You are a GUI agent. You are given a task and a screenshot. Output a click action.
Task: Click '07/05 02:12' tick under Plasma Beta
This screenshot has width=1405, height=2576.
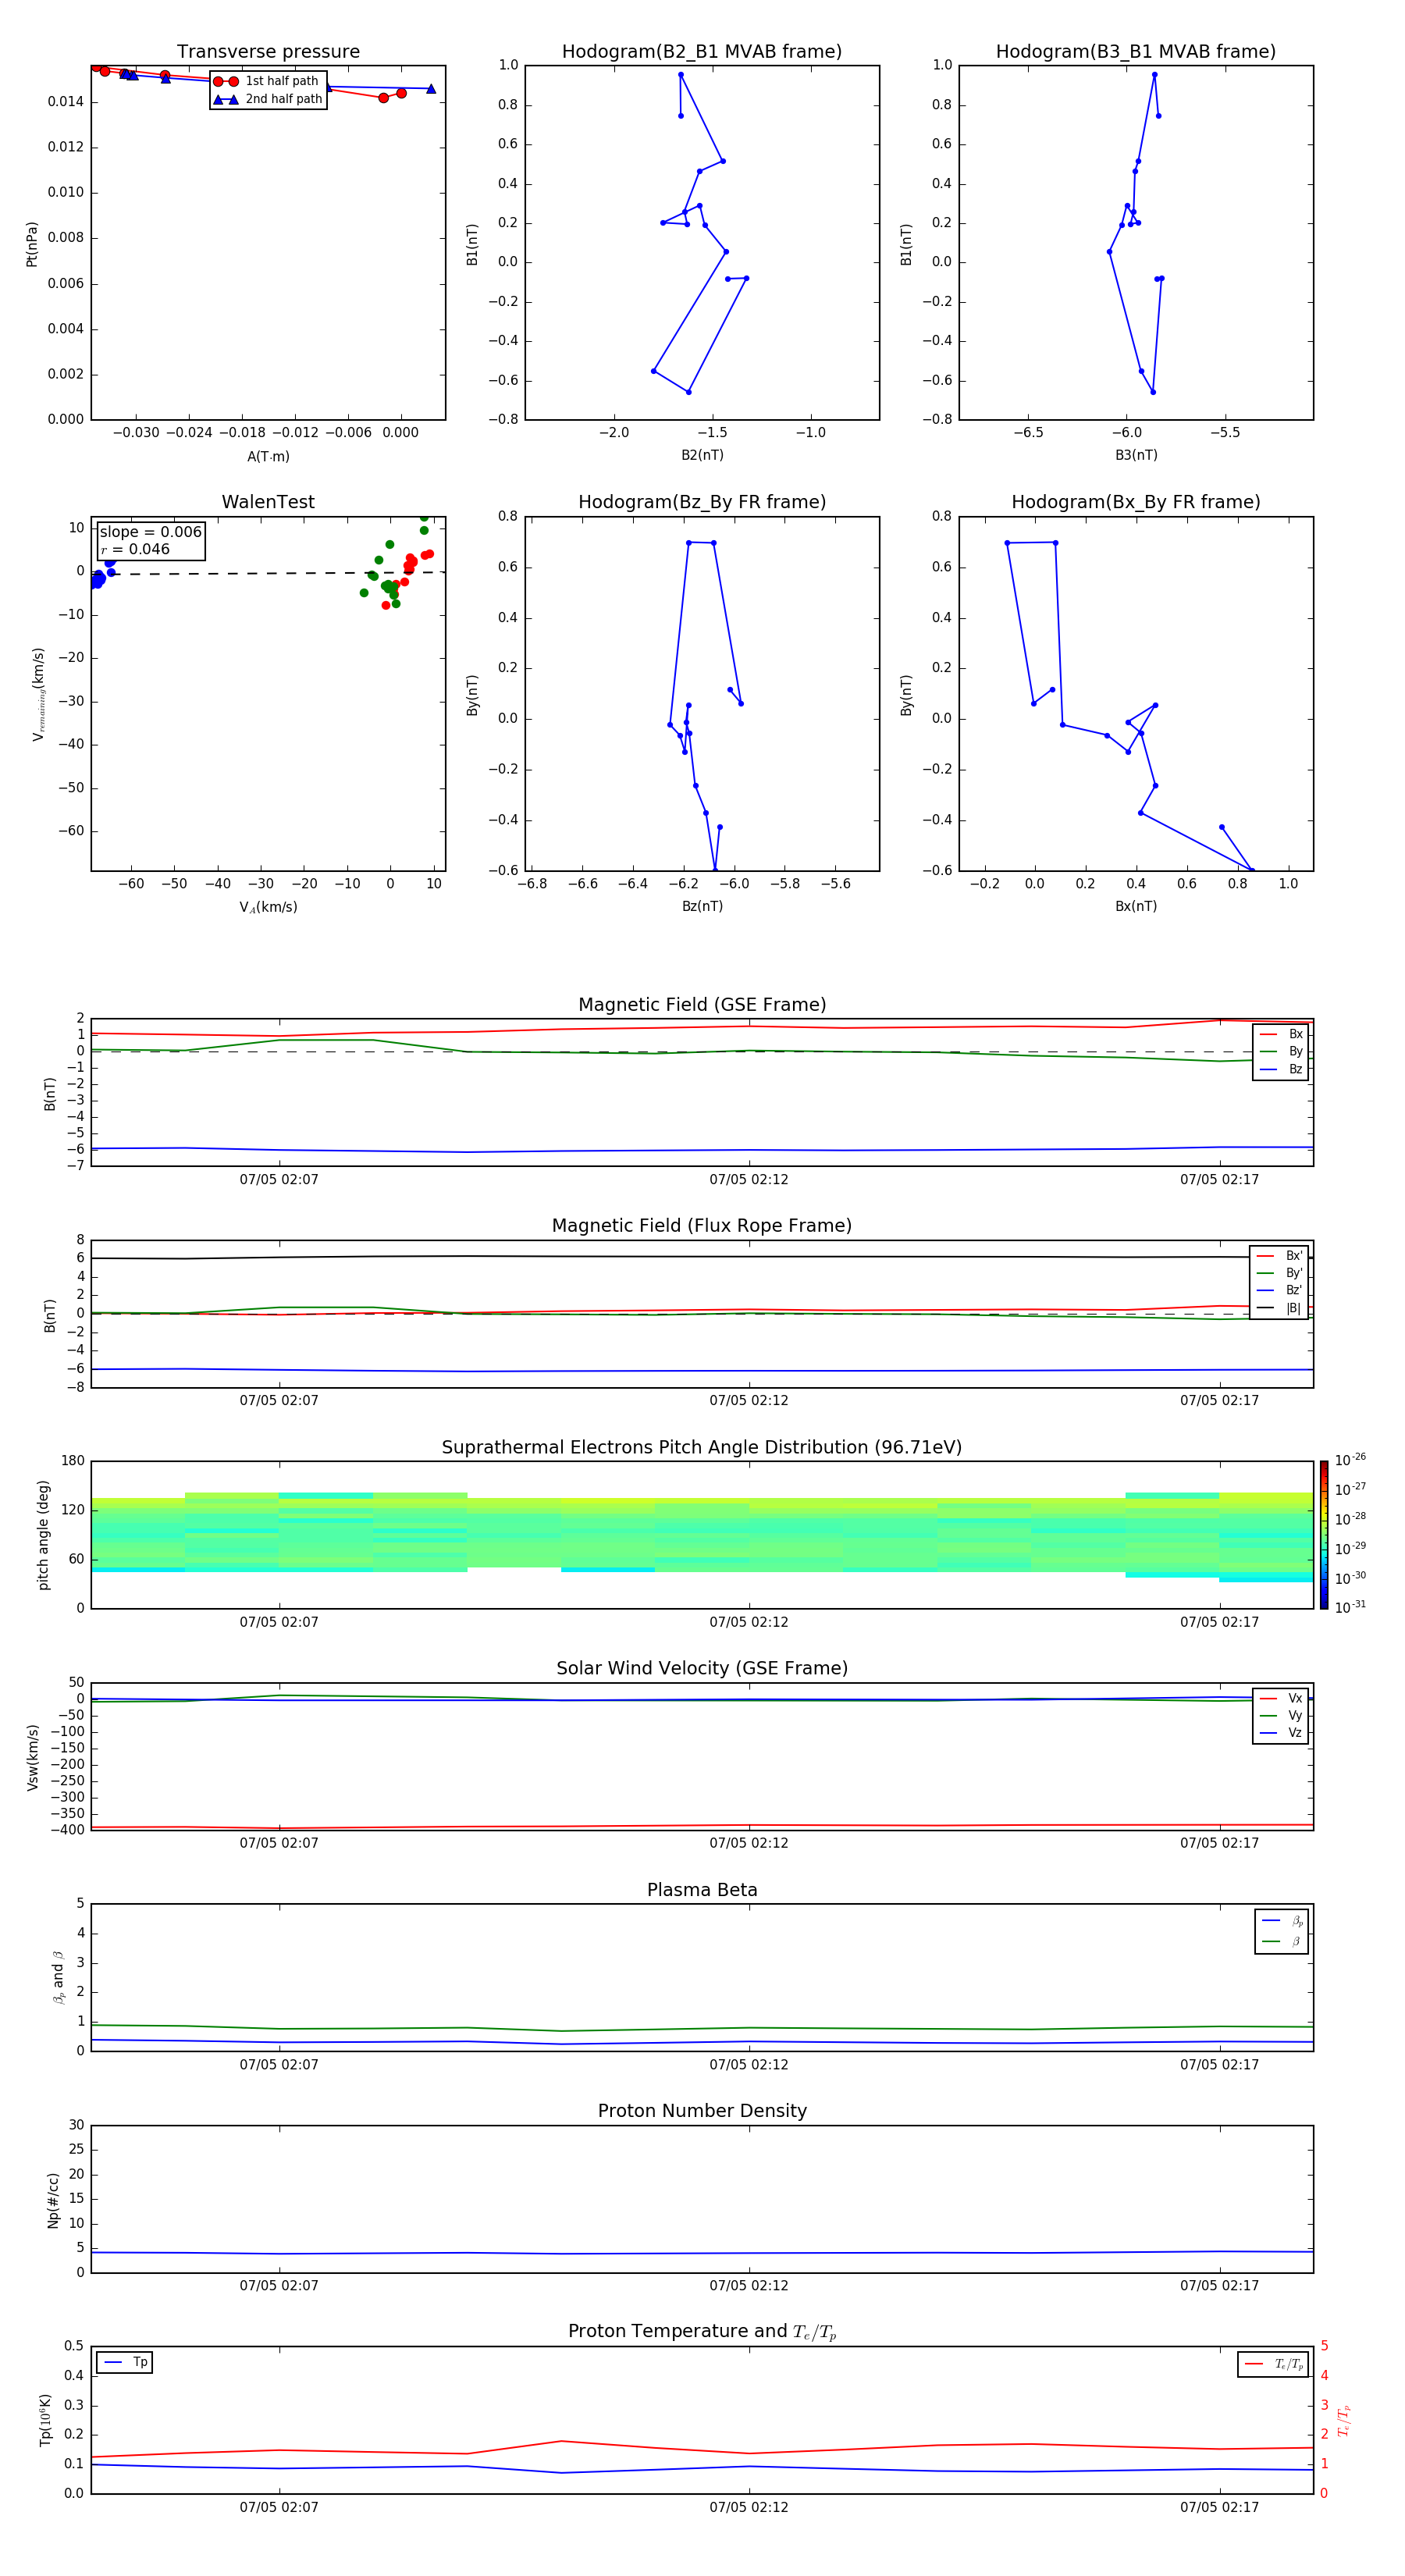tap(749, 2065)
